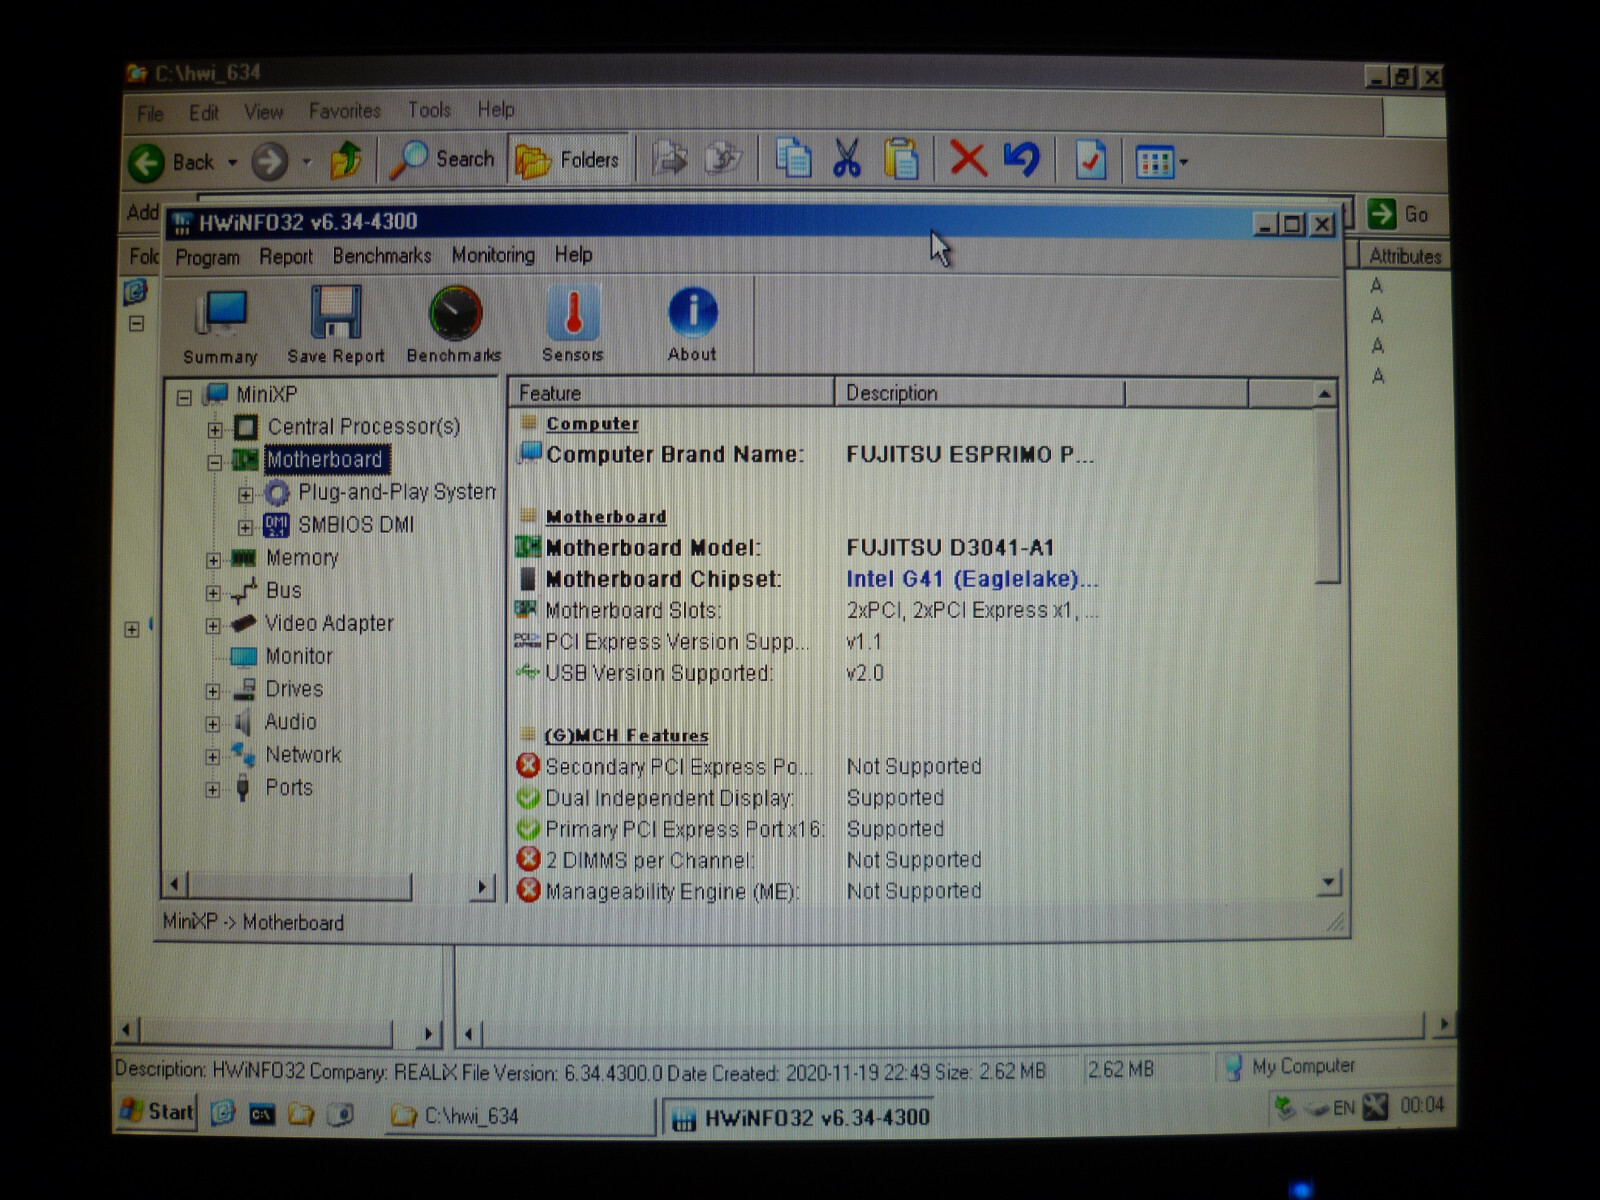
Task: Click the Copy toolbar icon
Action: [x=793, y=158]
